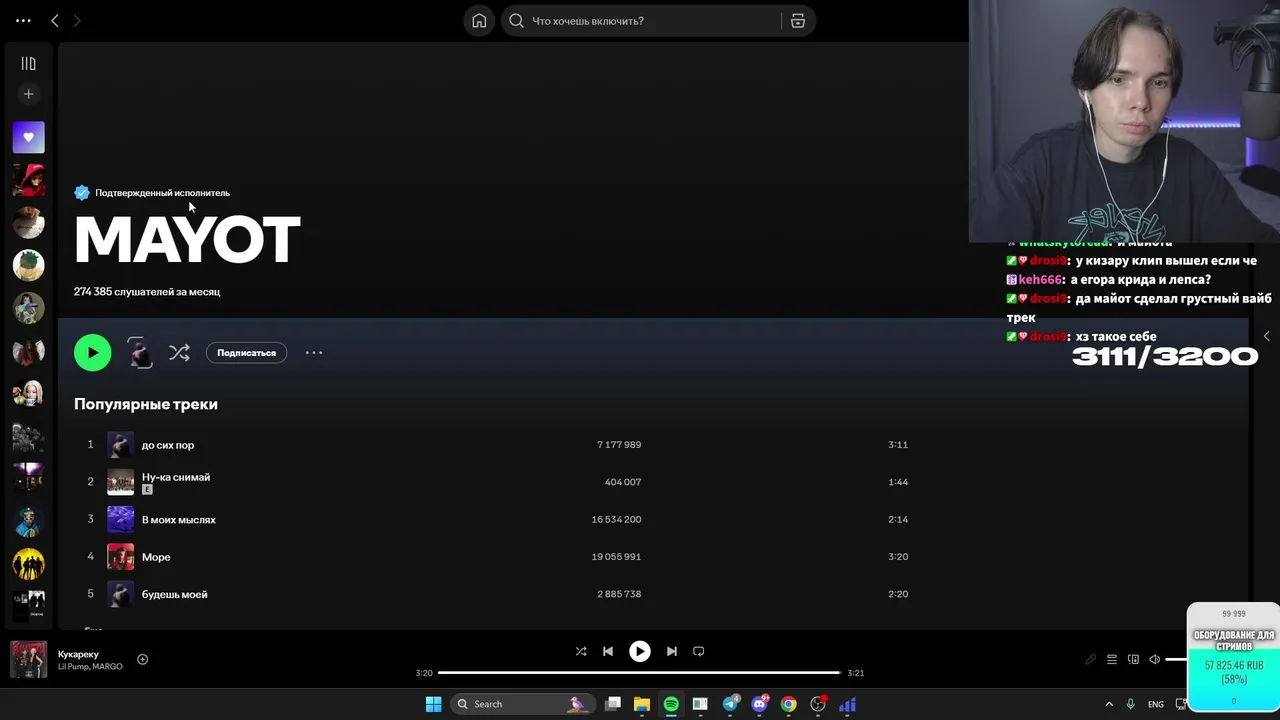Open the Spotify three-dot app menu
Image resolution: width=1280 pixels, height=720 pixels.
coord(23,20)
